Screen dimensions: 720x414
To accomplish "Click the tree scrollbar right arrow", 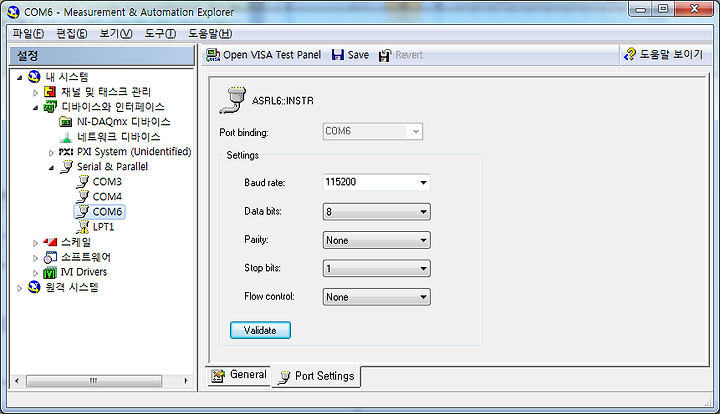I will click(186, 380).
